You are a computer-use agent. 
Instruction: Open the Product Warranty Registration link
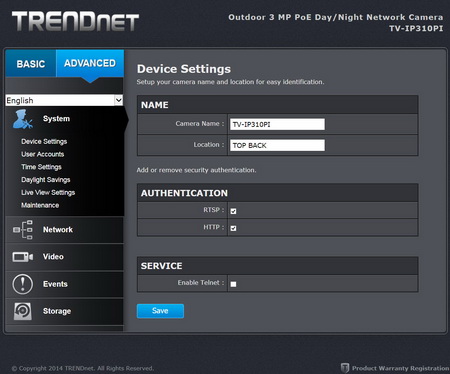point(401,368)
